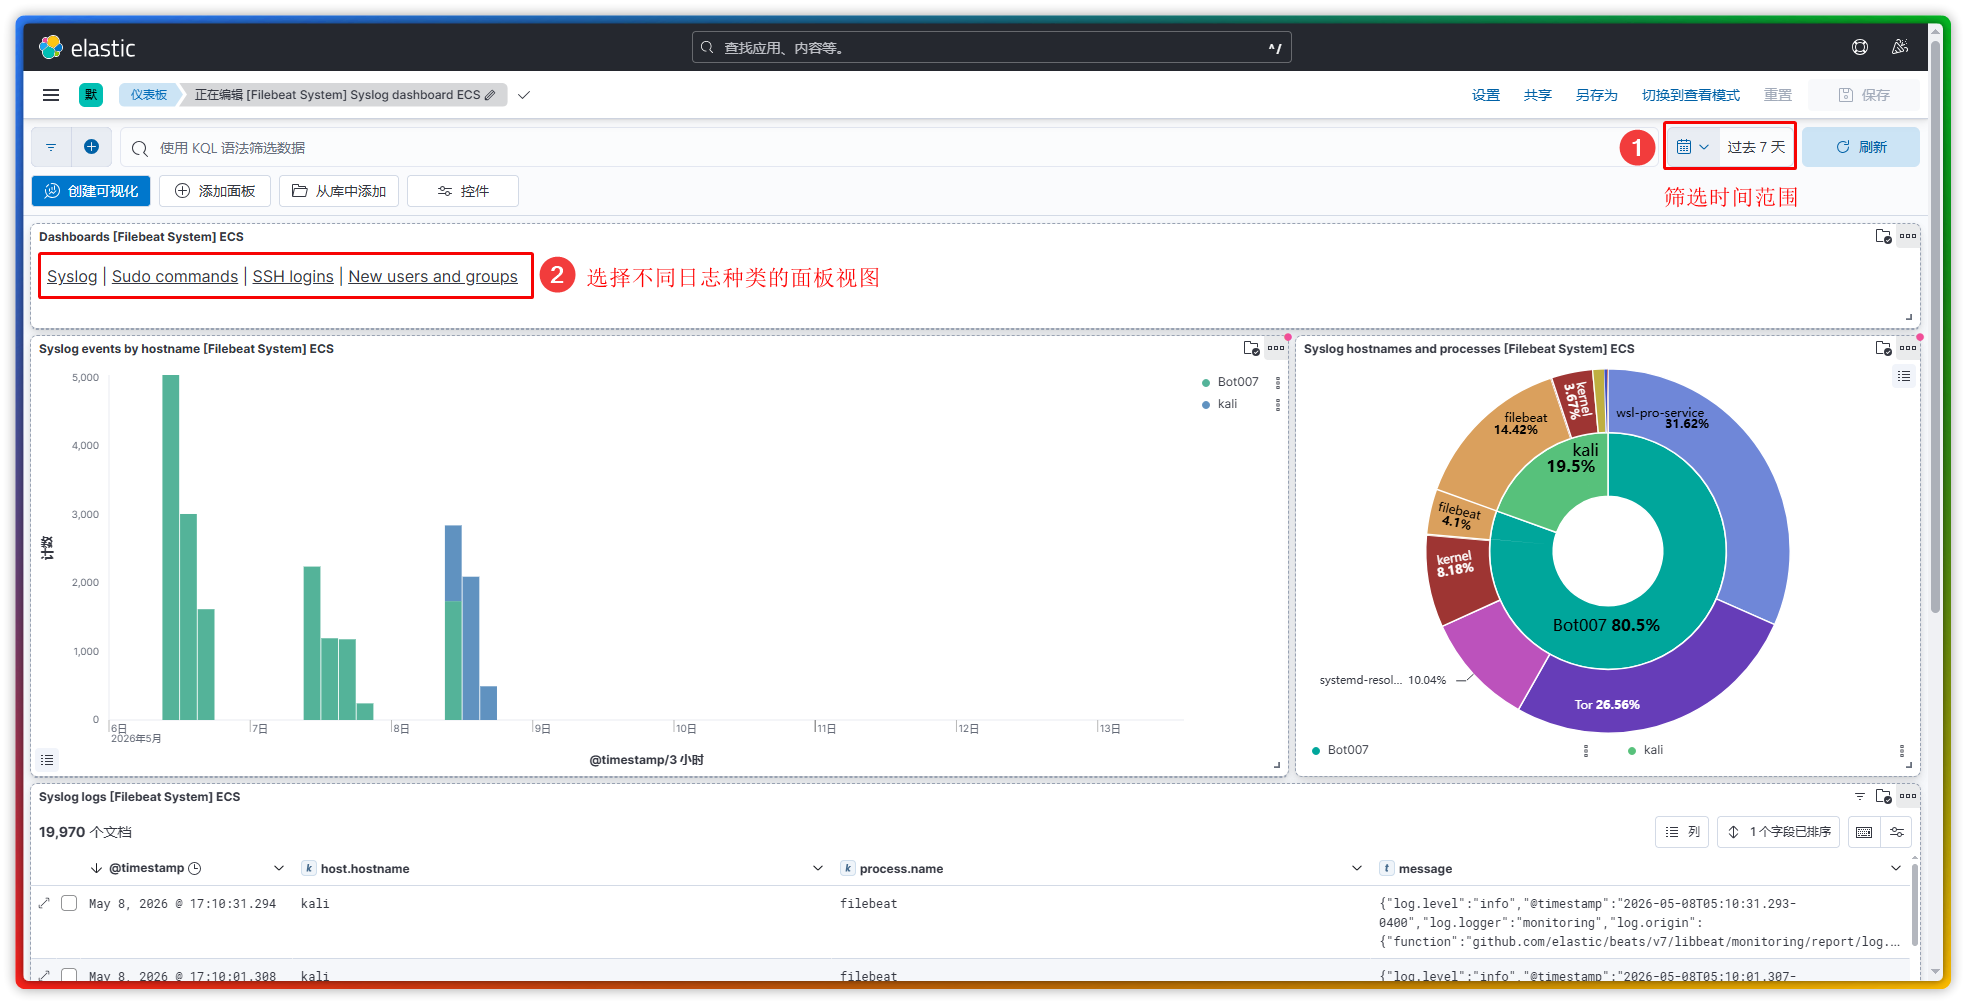This screenshot has width=1966, height=1004.
Task: Click the Save button
Action: pos(1864,95)
